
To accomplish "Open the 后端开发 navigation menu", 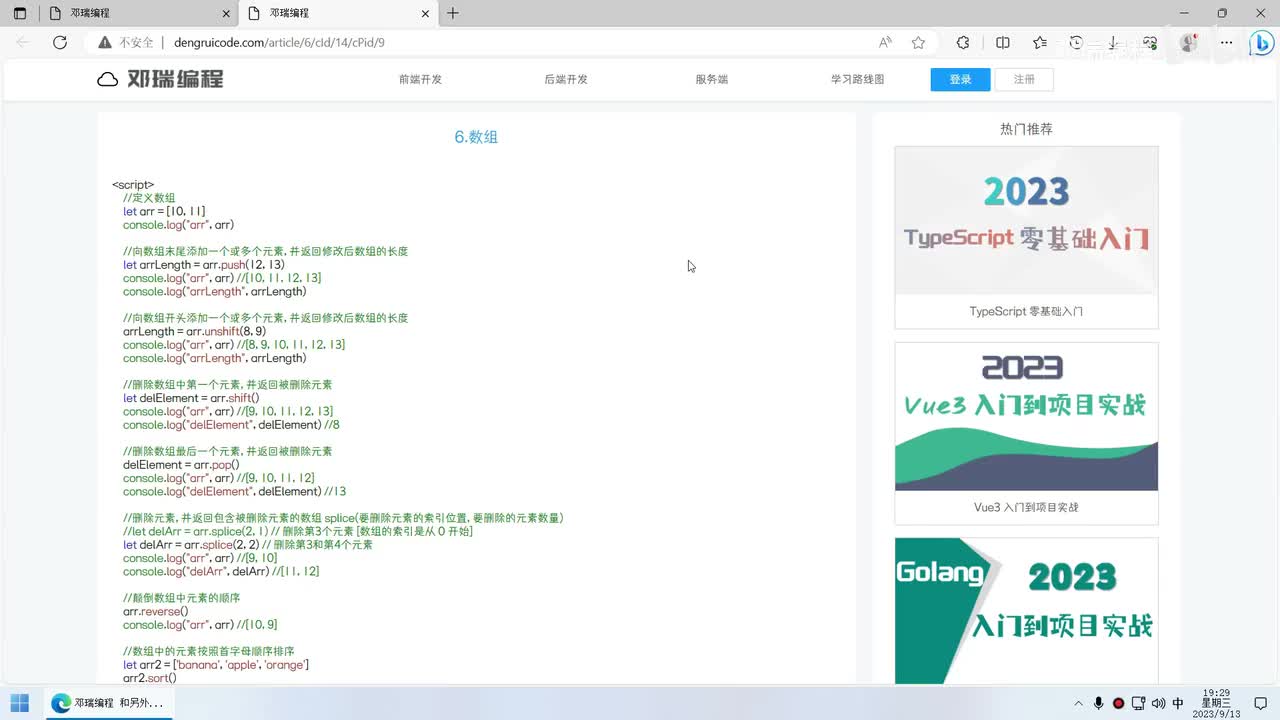I will pyautogui.click(x=566, y=79).
